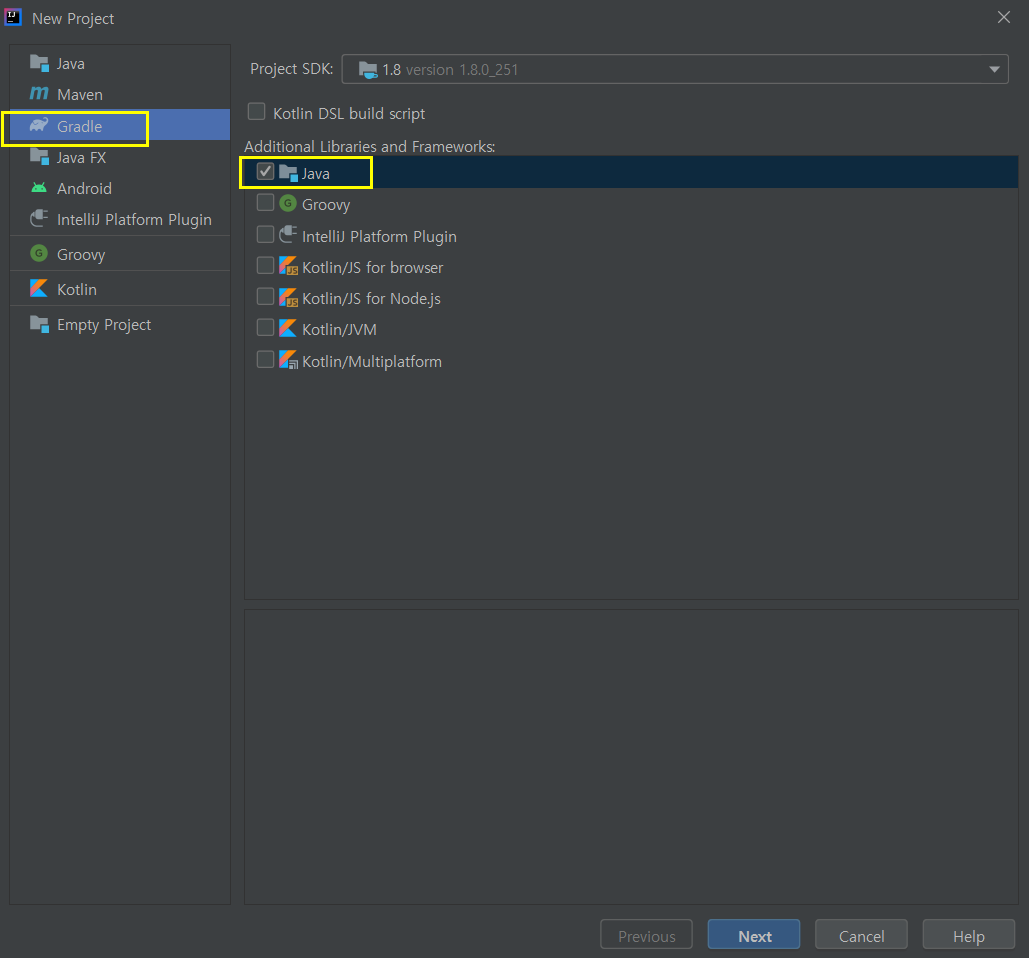This screenshot has height=958, width=1029.
Task: Click the IntelliJ Platform Plugin sidebar icon
Action: [39, 219]
